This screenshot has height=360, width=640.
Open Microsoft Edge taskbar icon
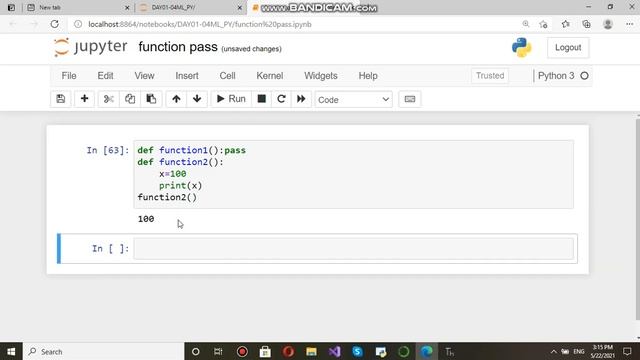click(x=427, y=351)
